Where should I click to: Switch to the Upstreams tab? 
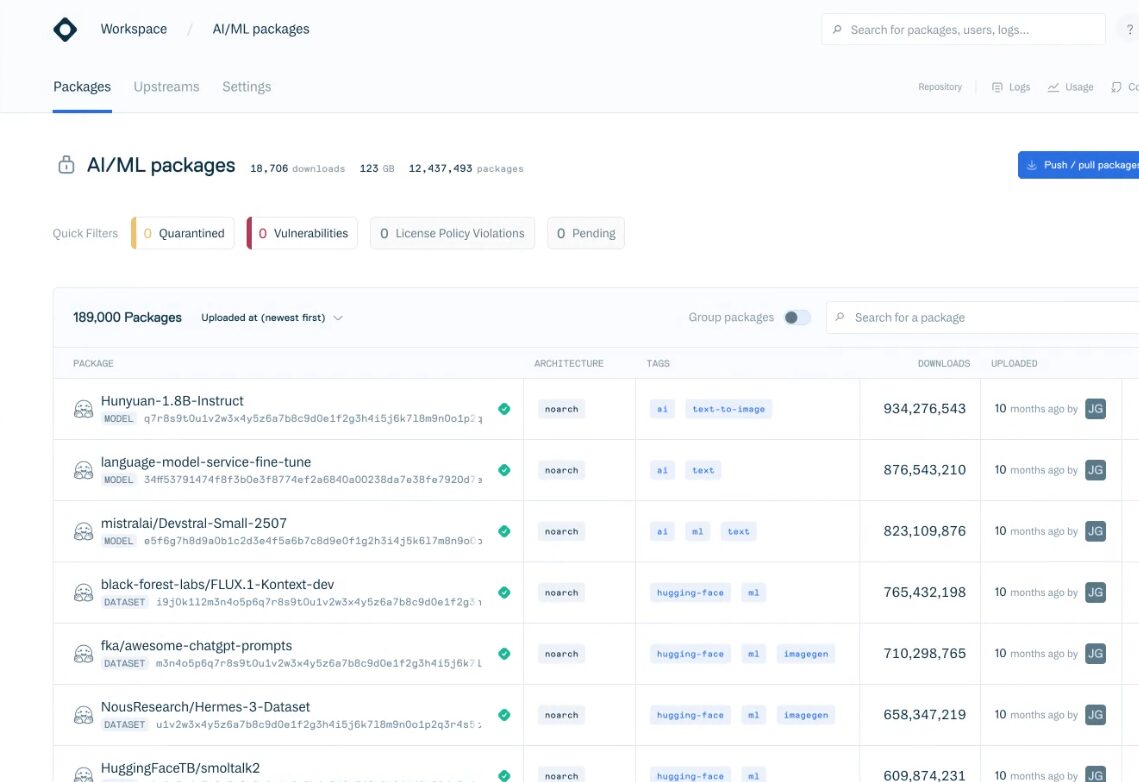pyautogui.click(x=166, y=87)
